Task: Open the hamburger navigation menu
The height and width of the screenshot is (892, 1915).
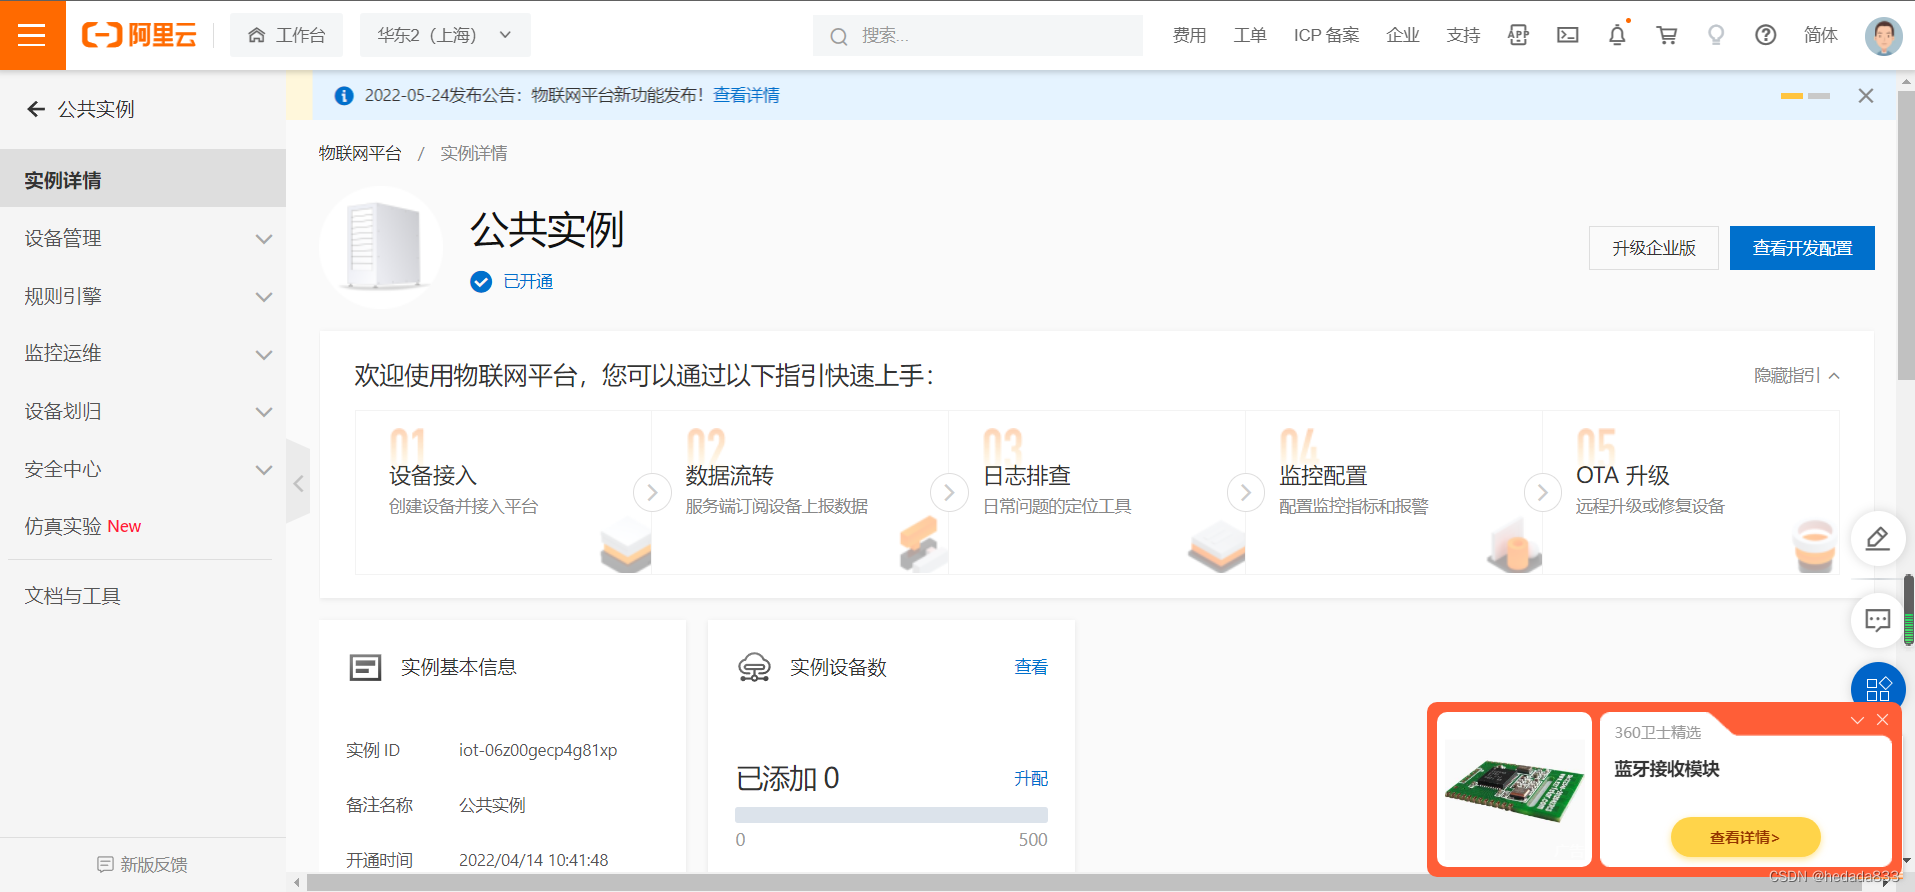Action: (32, 35)
